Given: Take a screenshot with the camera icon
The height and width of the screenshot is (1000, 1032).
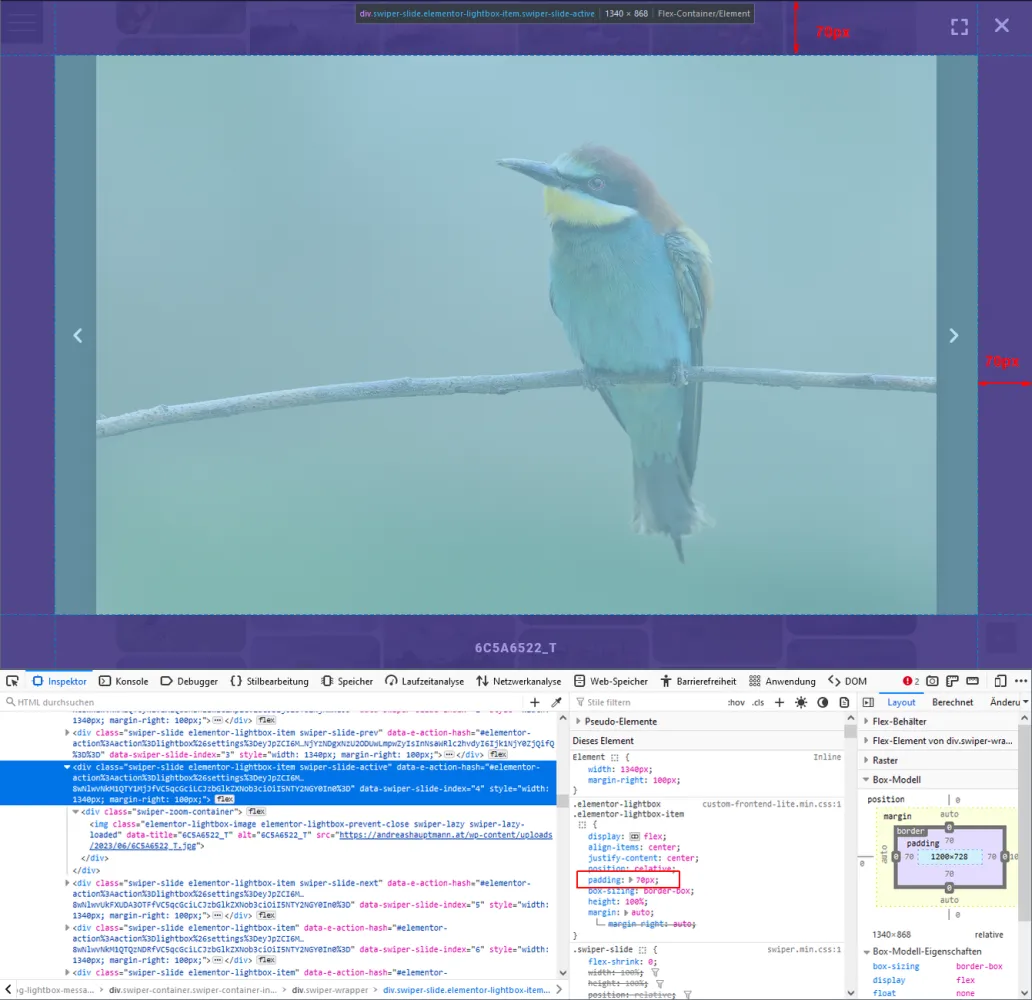Looking at the screenshot, I should [x=932, y=681].
